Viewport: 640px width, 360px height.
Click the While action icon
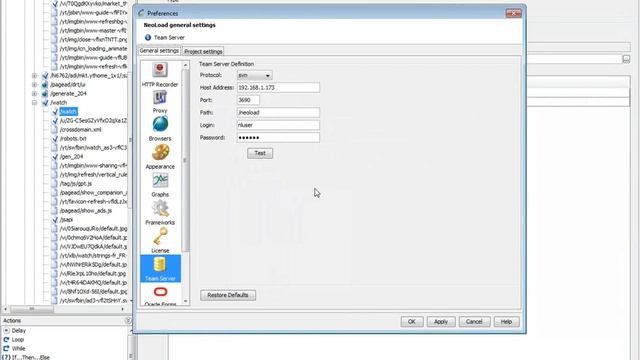pos(7,349)
